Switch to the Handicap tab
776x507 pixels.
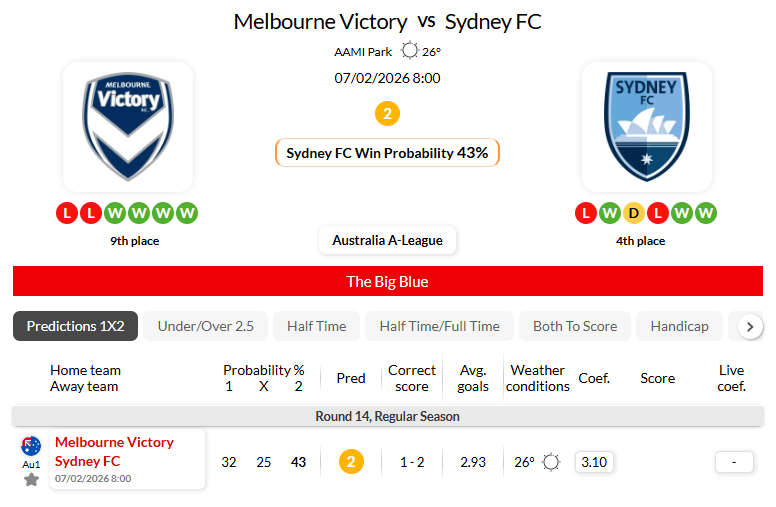[679, 326]
